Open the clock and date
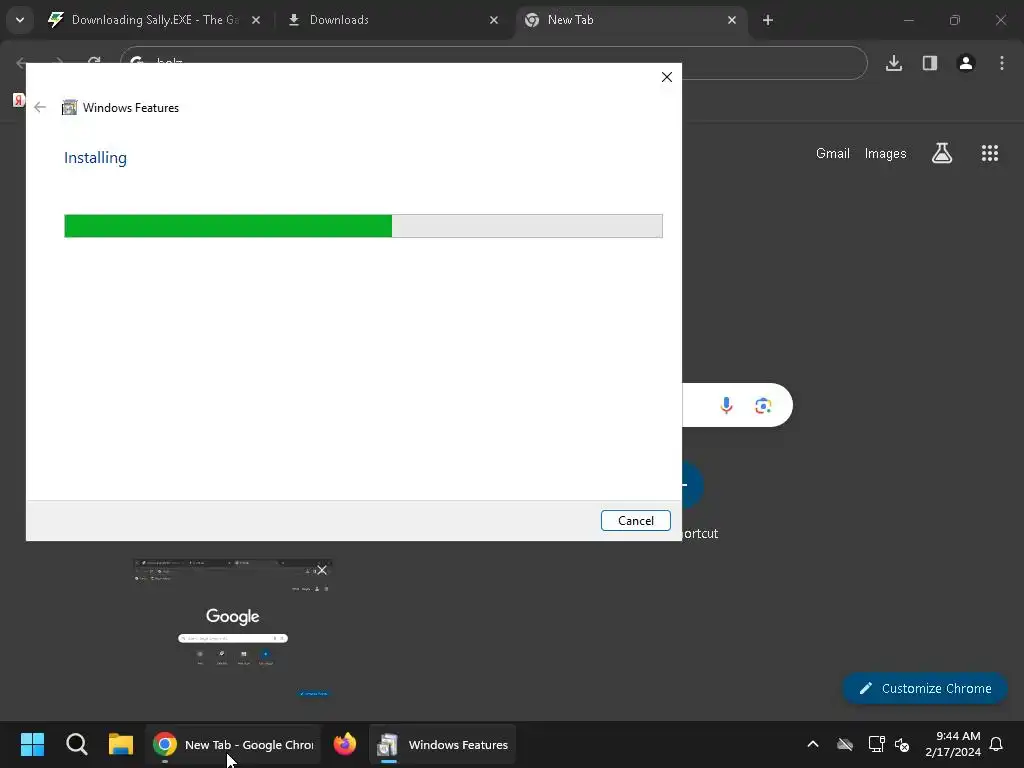This screenshot has width=1024, height=768. coord(953,744)
